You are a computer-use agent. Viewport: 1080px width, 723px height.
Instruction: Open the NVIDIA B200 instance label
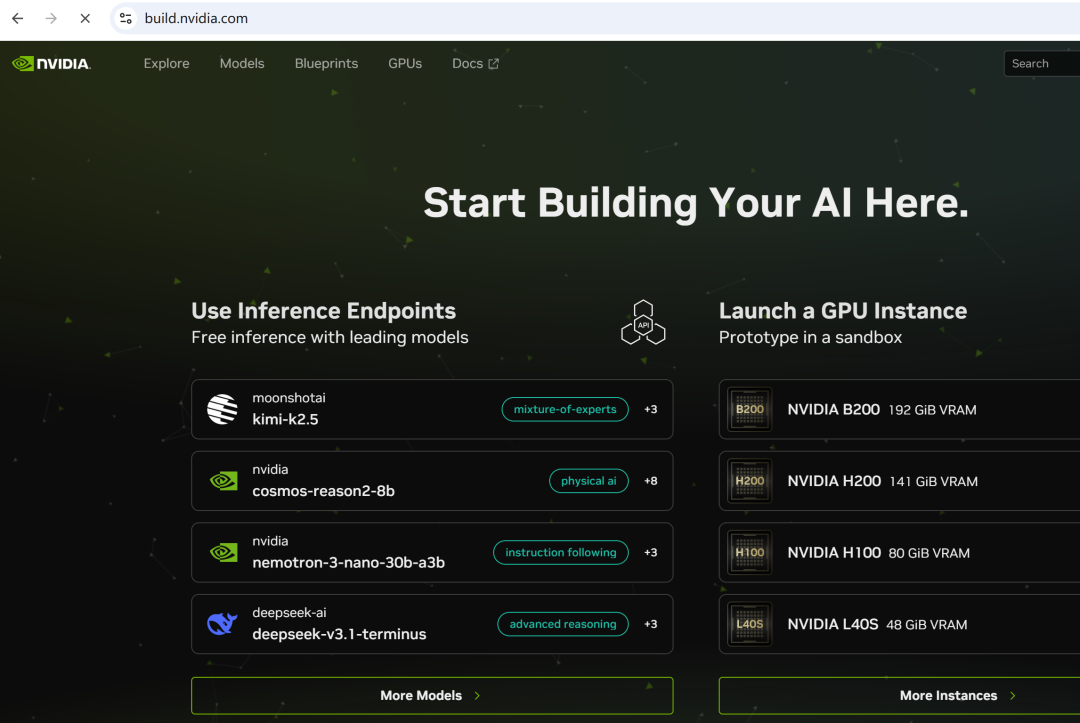[833, 409]
